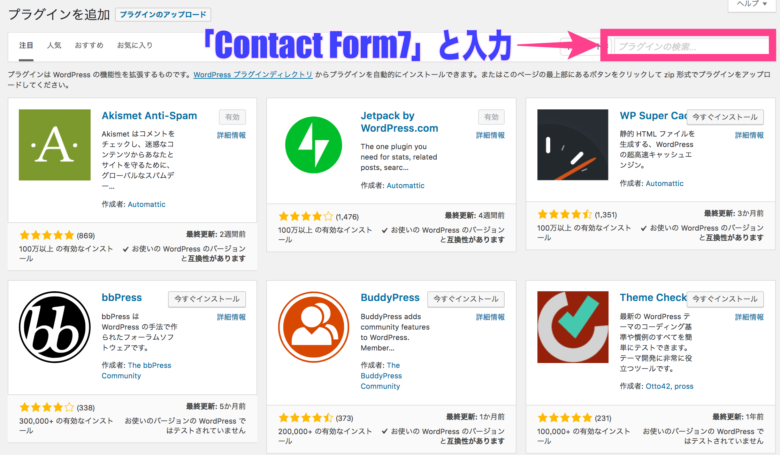The image size is (780, 455).
Task: Click Akismet's 最終更新: 2週間前 text
Action: (x=216, y=234)
